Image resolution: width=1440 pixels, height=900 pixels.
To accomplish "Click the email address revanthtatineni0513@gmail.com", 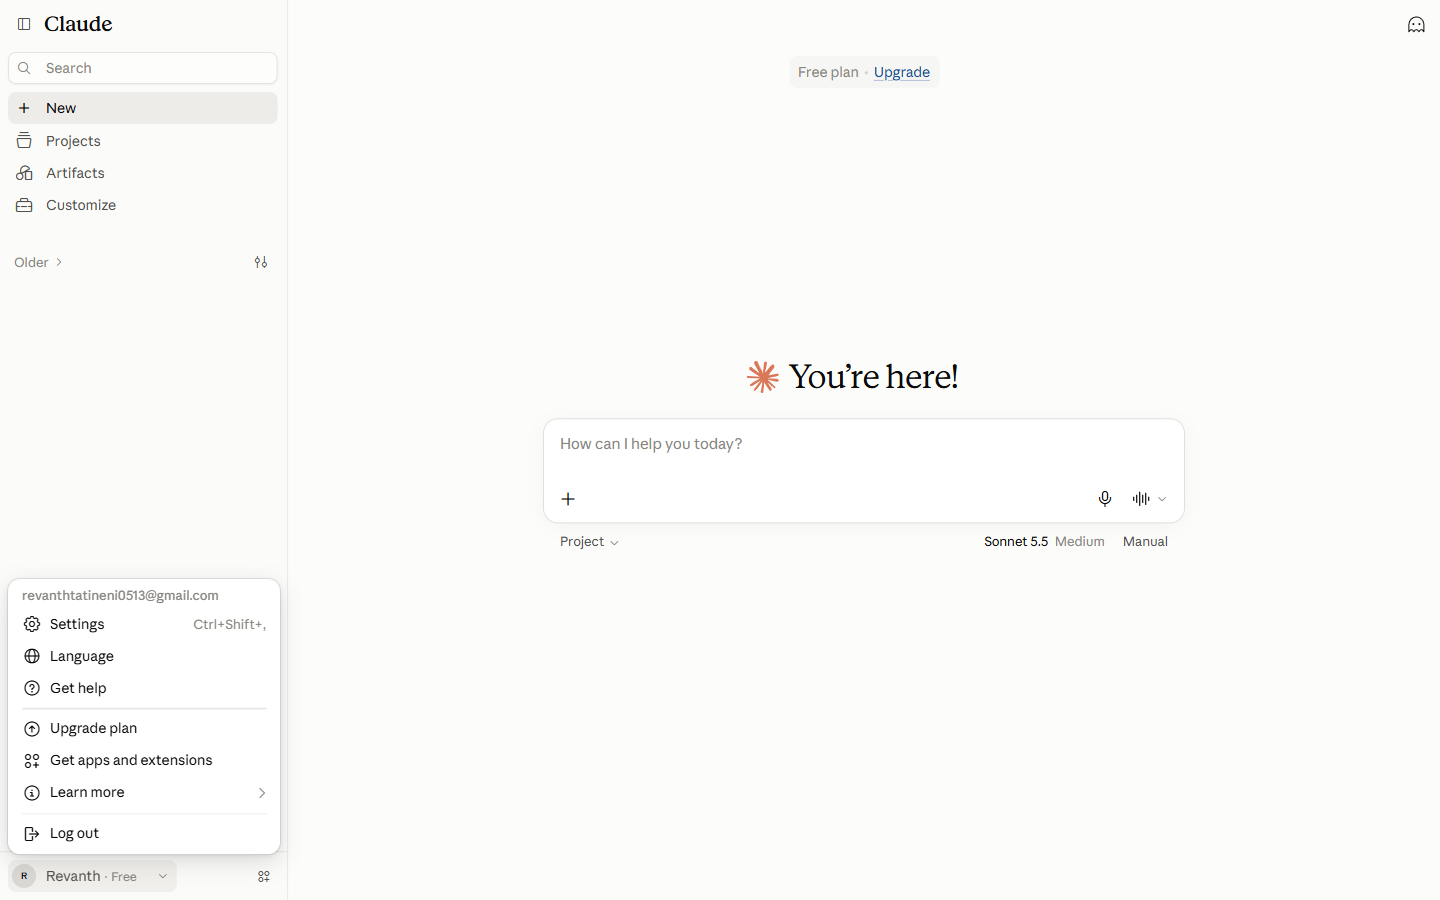I will [120, 595].
